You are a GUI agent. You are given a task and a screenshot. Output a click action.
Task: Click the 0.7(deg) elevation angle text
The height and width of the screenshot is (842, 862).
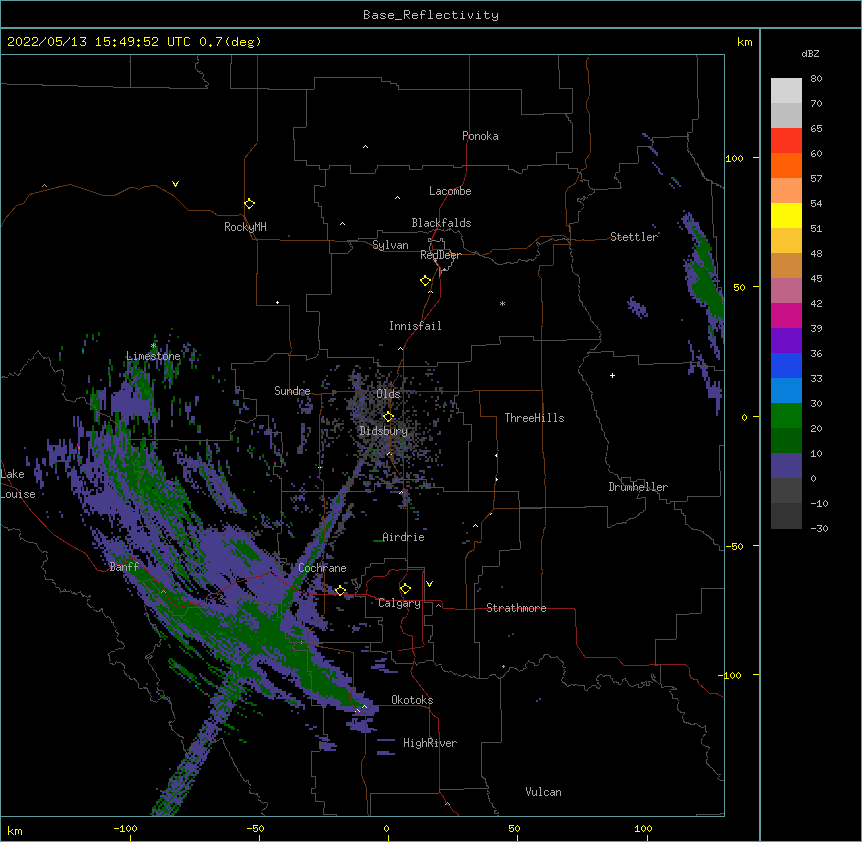coord(230,42)
